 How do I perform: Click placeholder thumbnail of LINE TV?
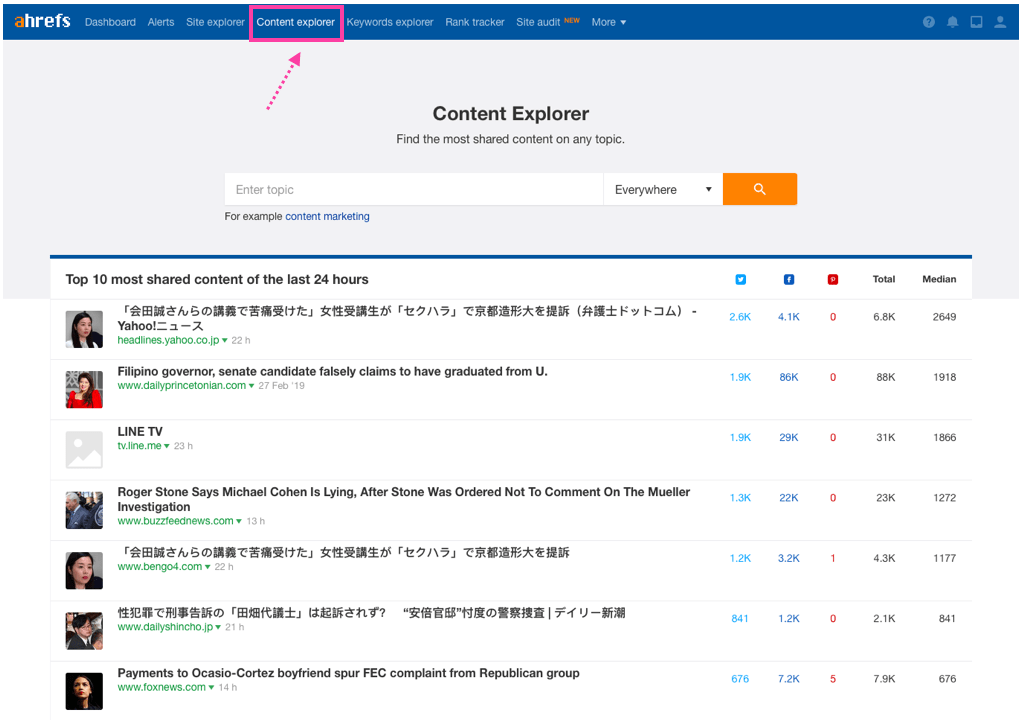click(x=84, y=450)
